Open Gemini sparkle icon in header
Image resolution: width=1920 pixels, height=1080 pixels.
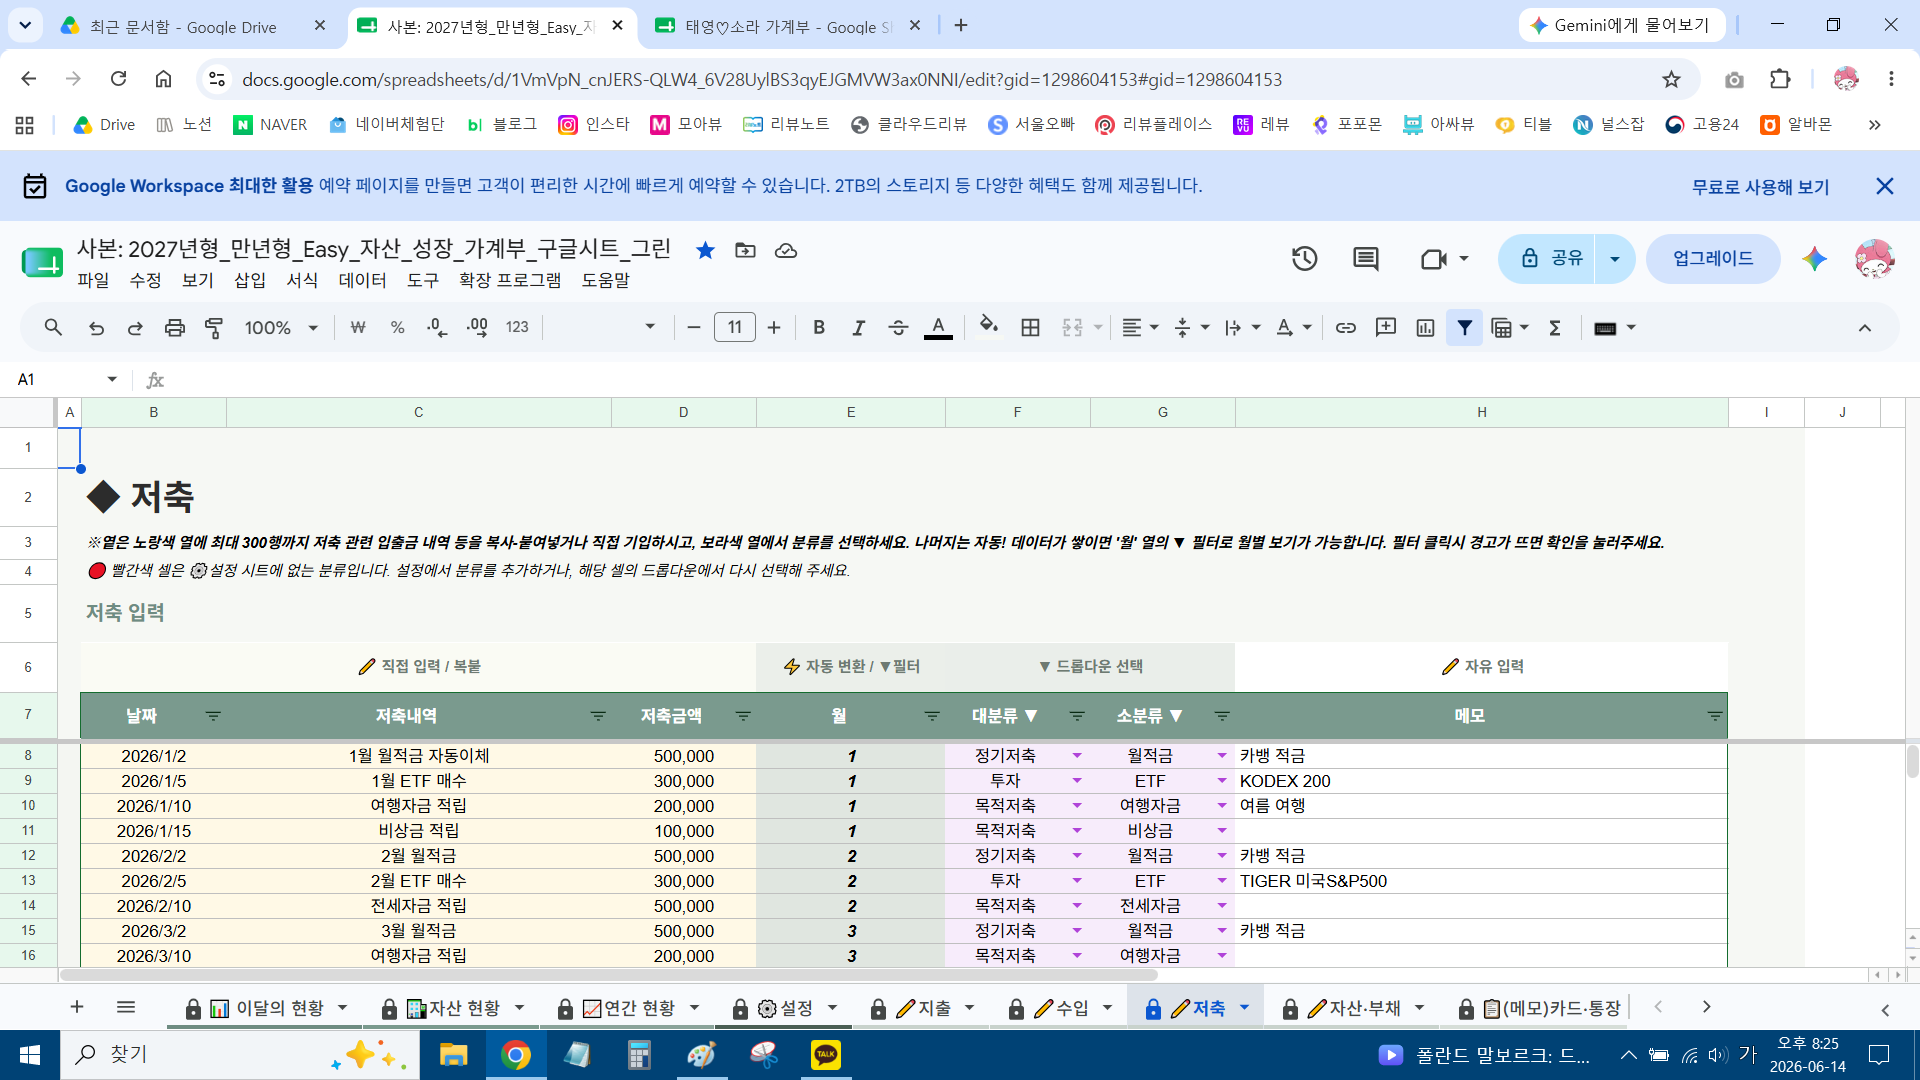(x=1814, y=259)
